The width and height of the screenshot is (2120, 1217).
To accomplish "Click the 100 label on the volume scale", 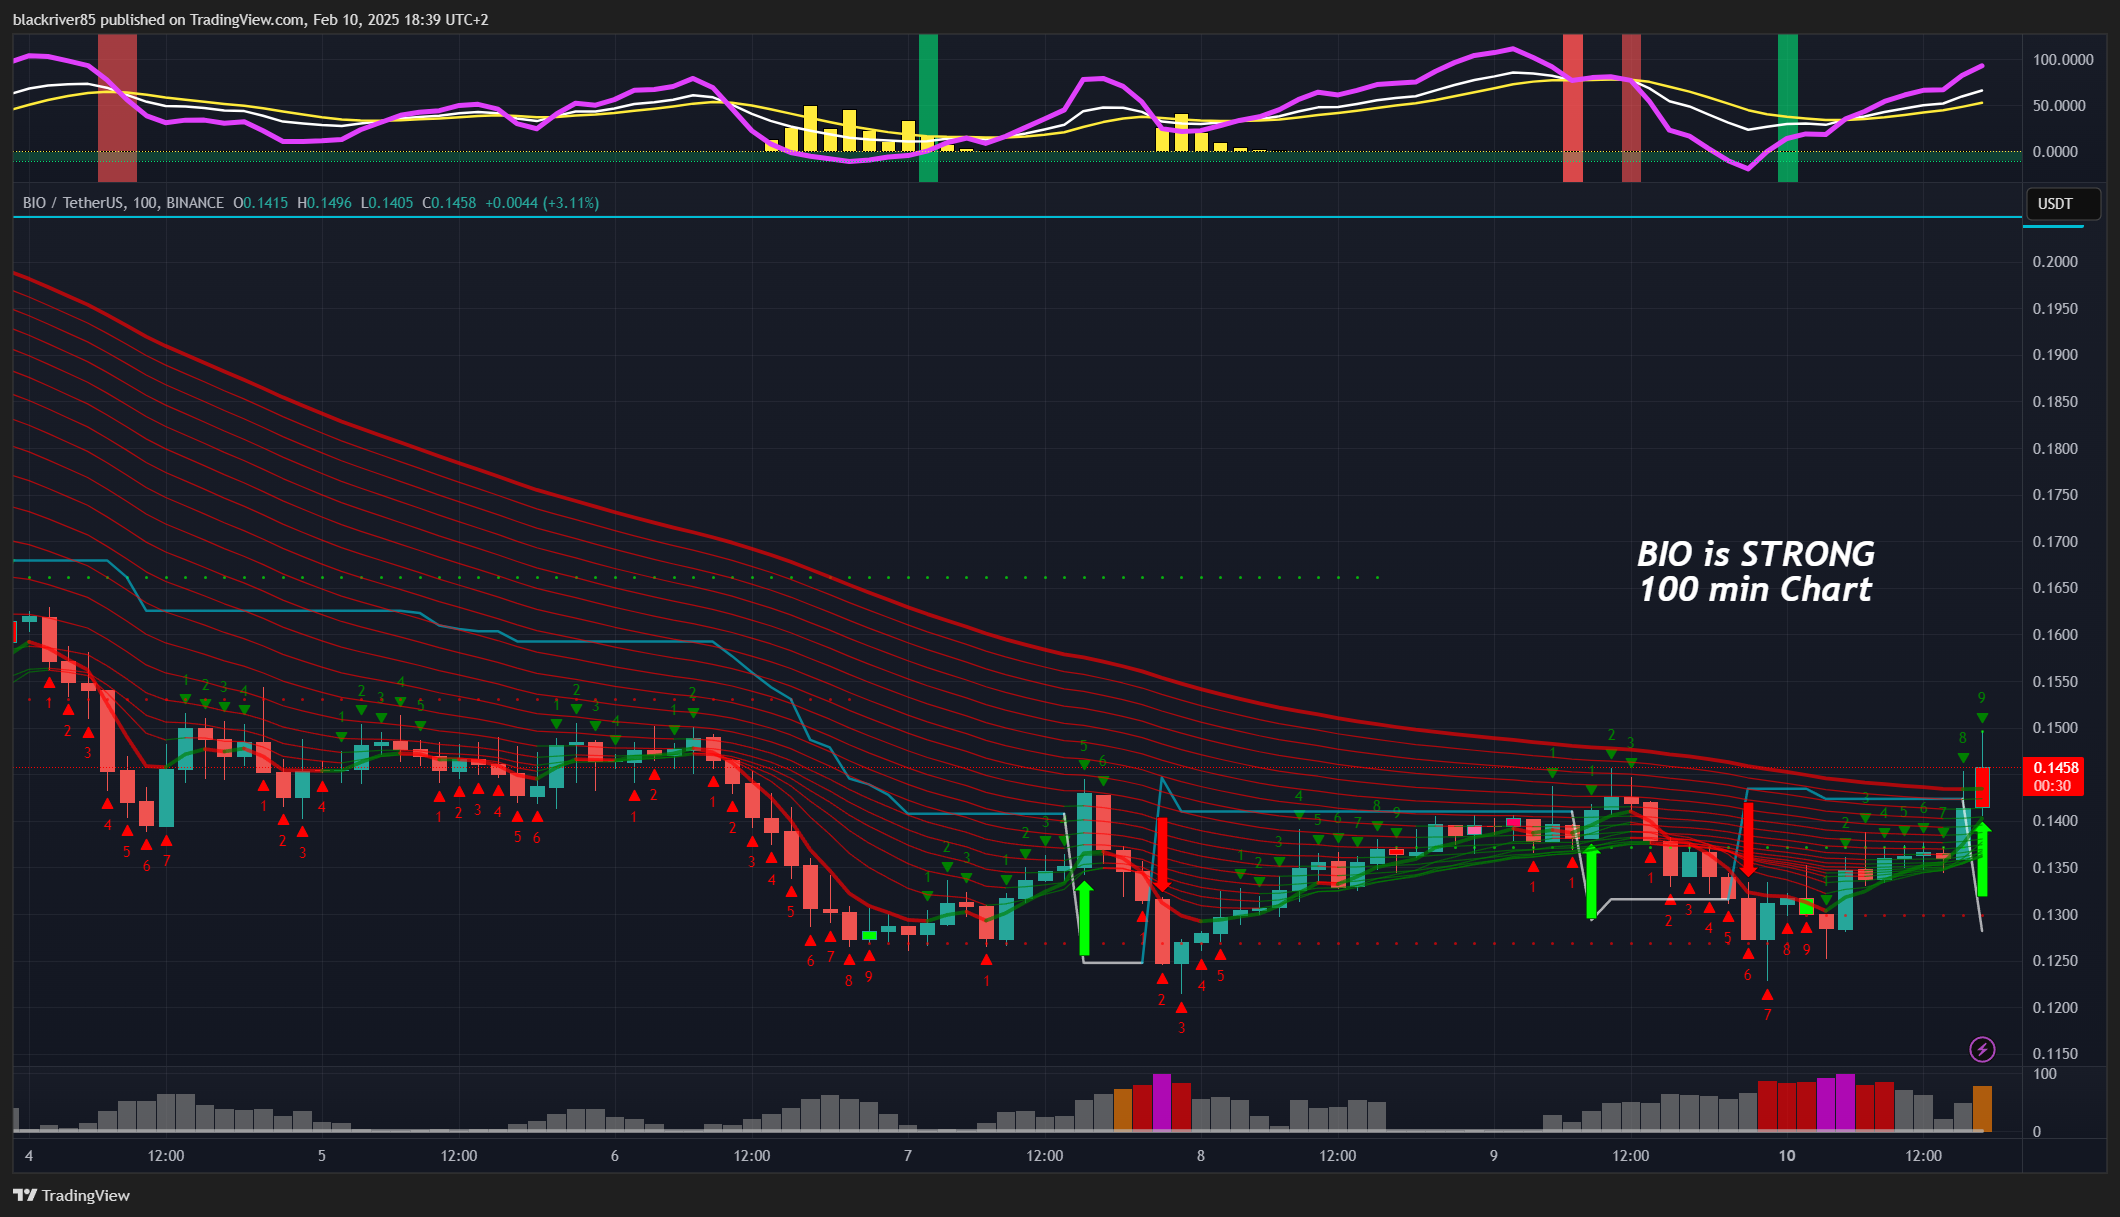I will 2045,1074.
